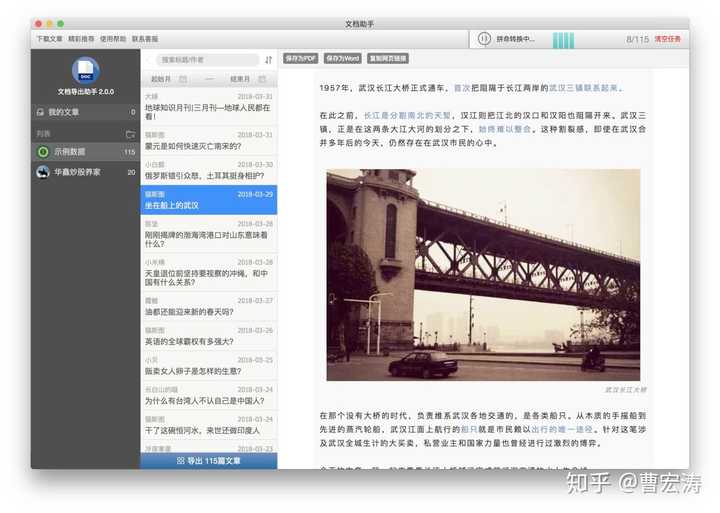720x513 pixels.
Task: Select 示例数据 list in sidebar
Action: click(x=85, y=152)
